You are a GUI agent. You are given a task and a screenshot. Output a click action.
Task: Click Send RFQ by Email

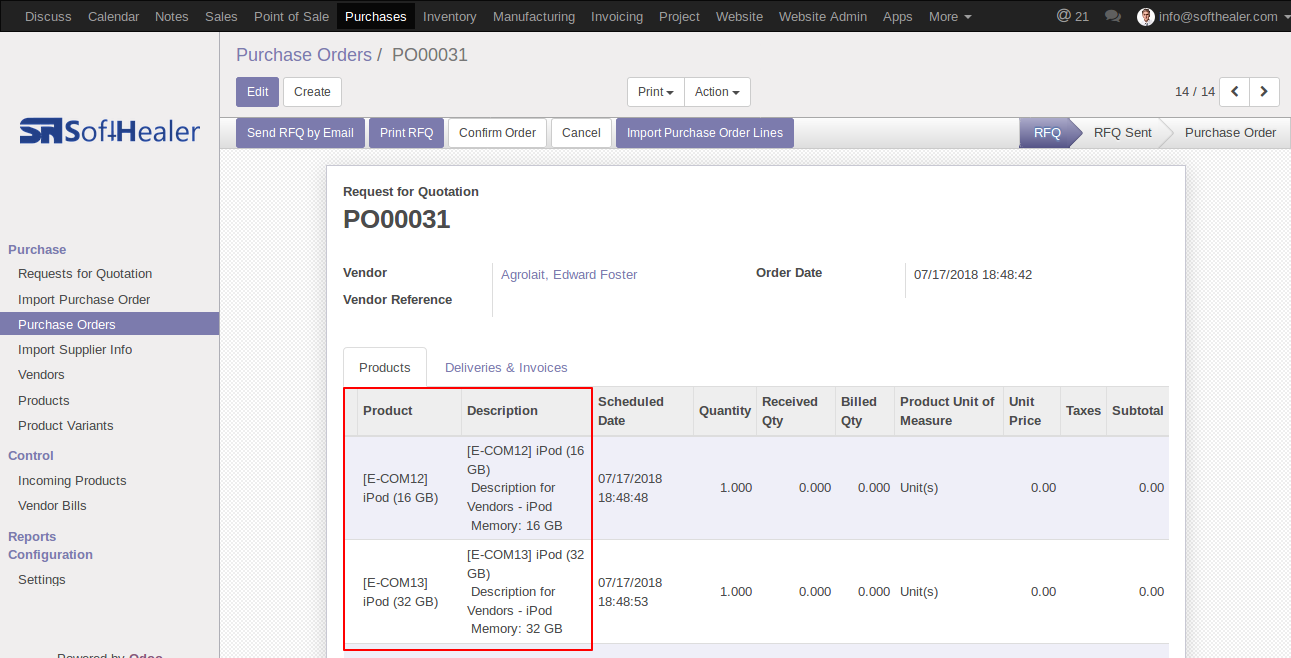tap(300, 133)
